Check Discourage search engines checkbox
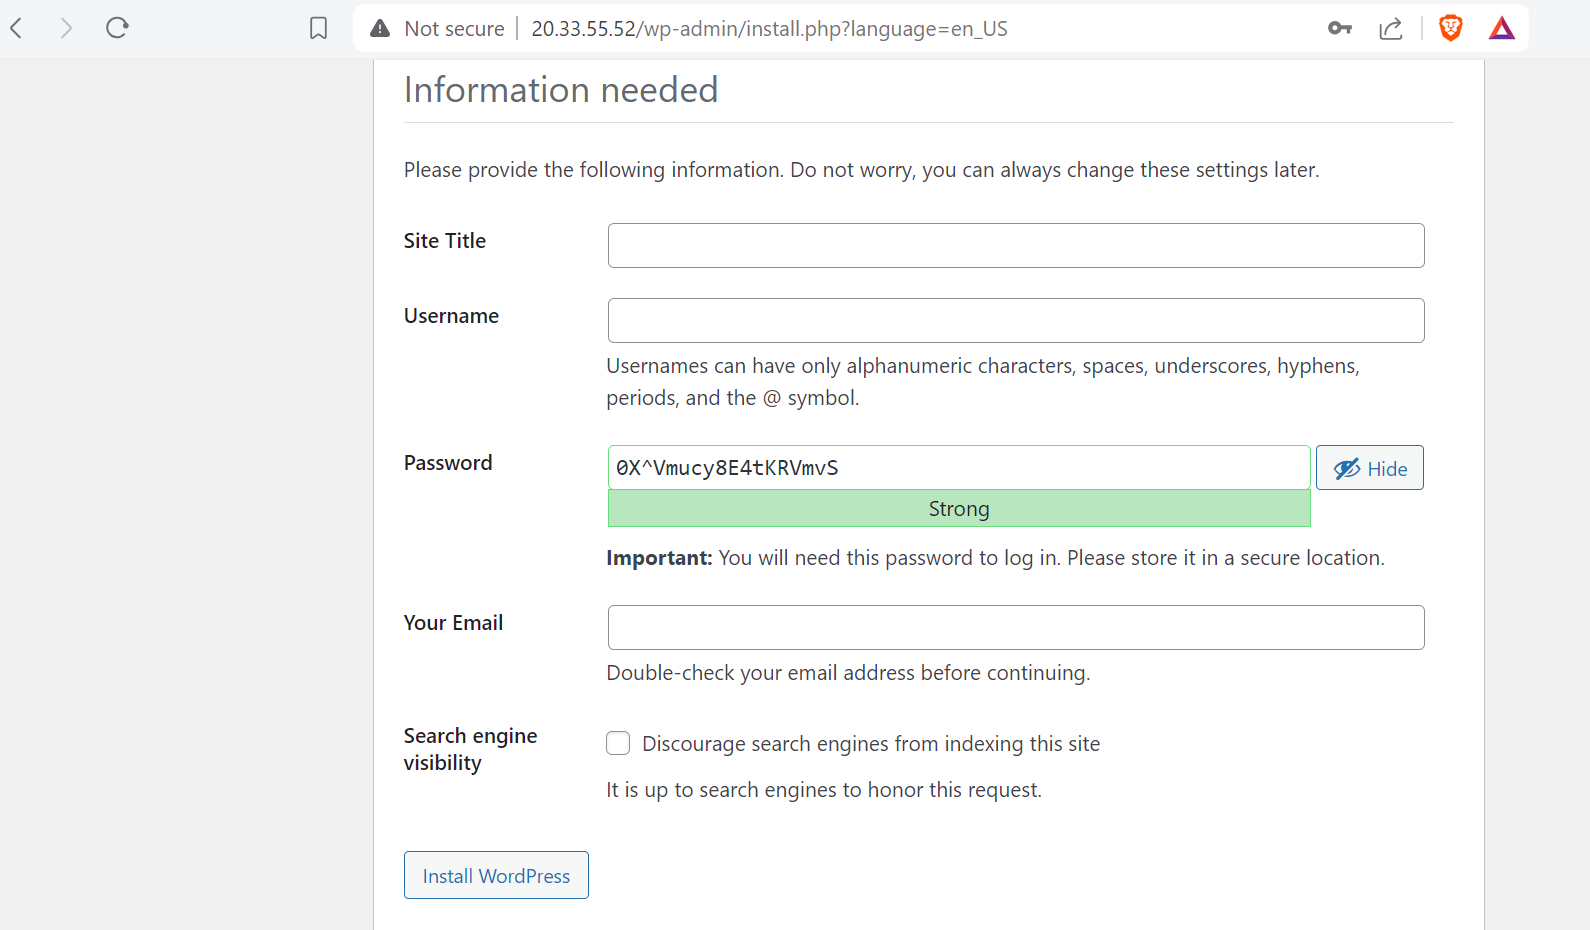Image resolution: width=1590 pixels, height=930 pixels. pyautogui.click(x=618, y=743)
